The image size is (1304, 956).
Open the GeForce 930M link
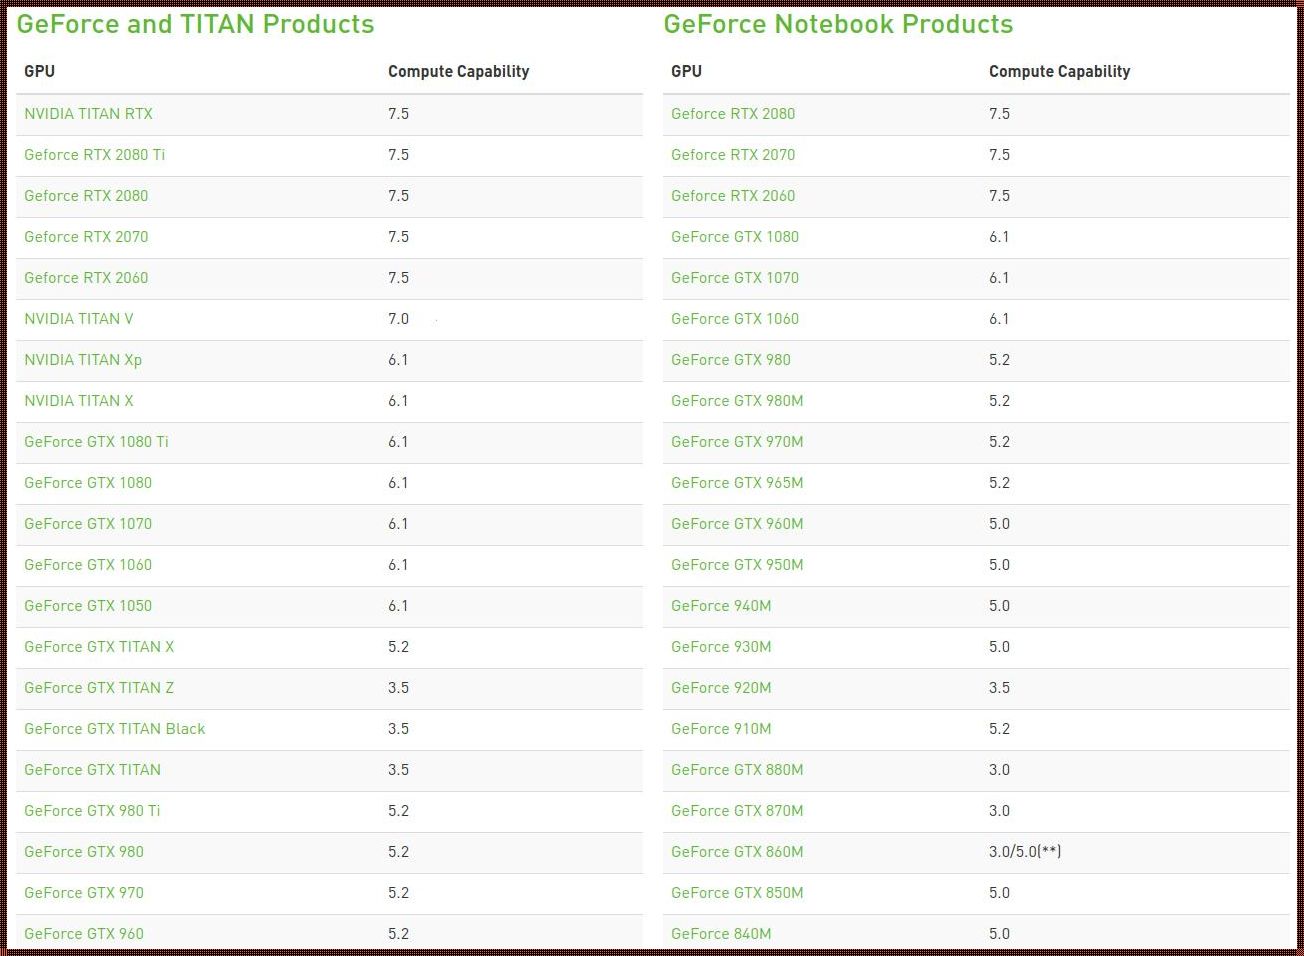click(x=721, y=647)
